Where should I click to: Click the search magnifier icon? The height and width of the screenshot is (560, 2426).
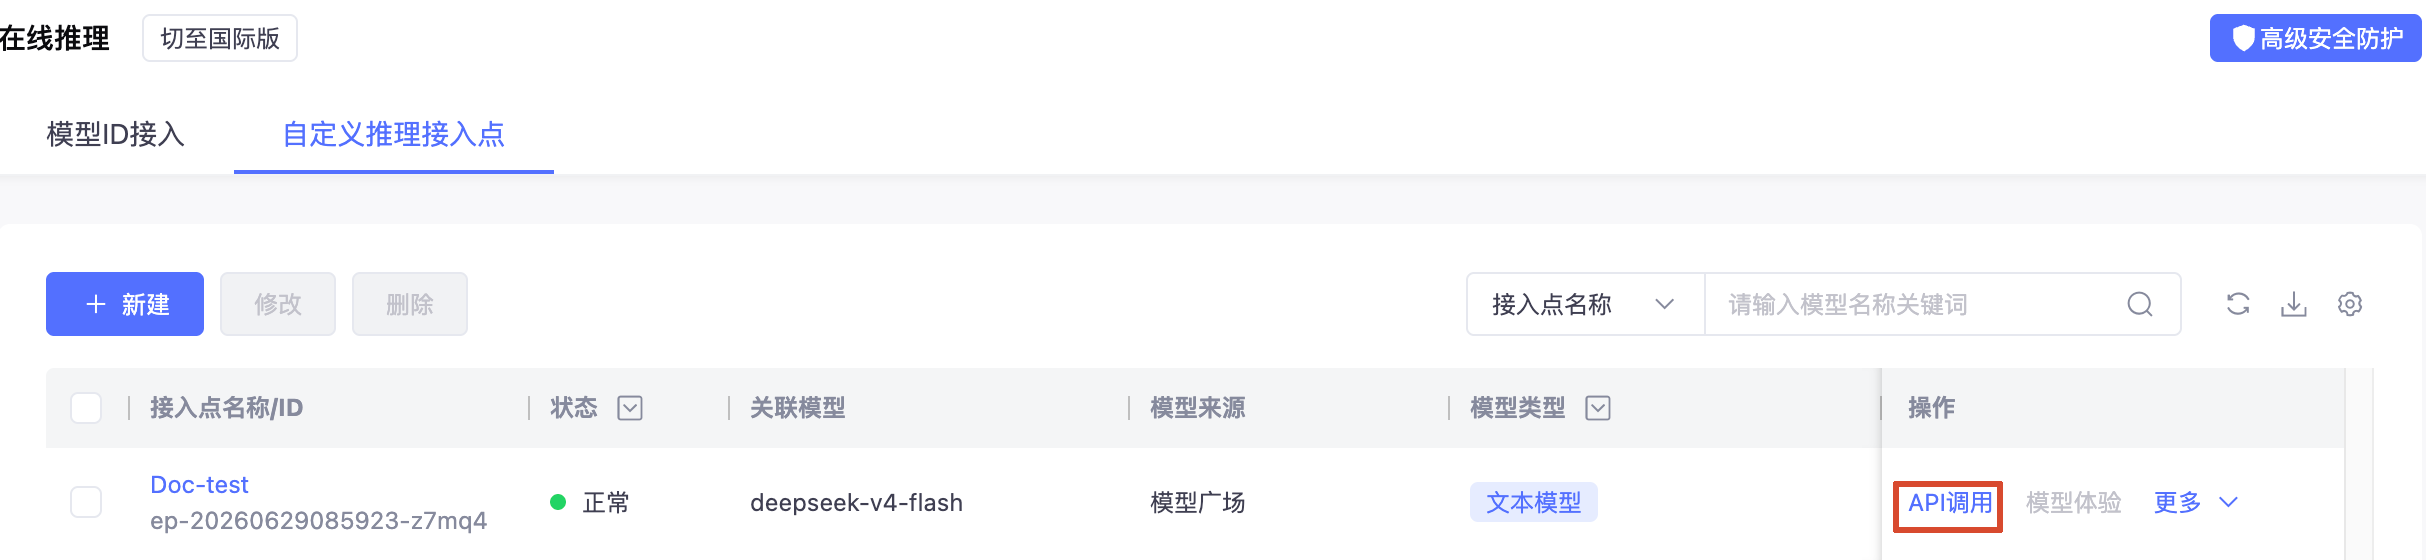click(x=2140, y=304)
